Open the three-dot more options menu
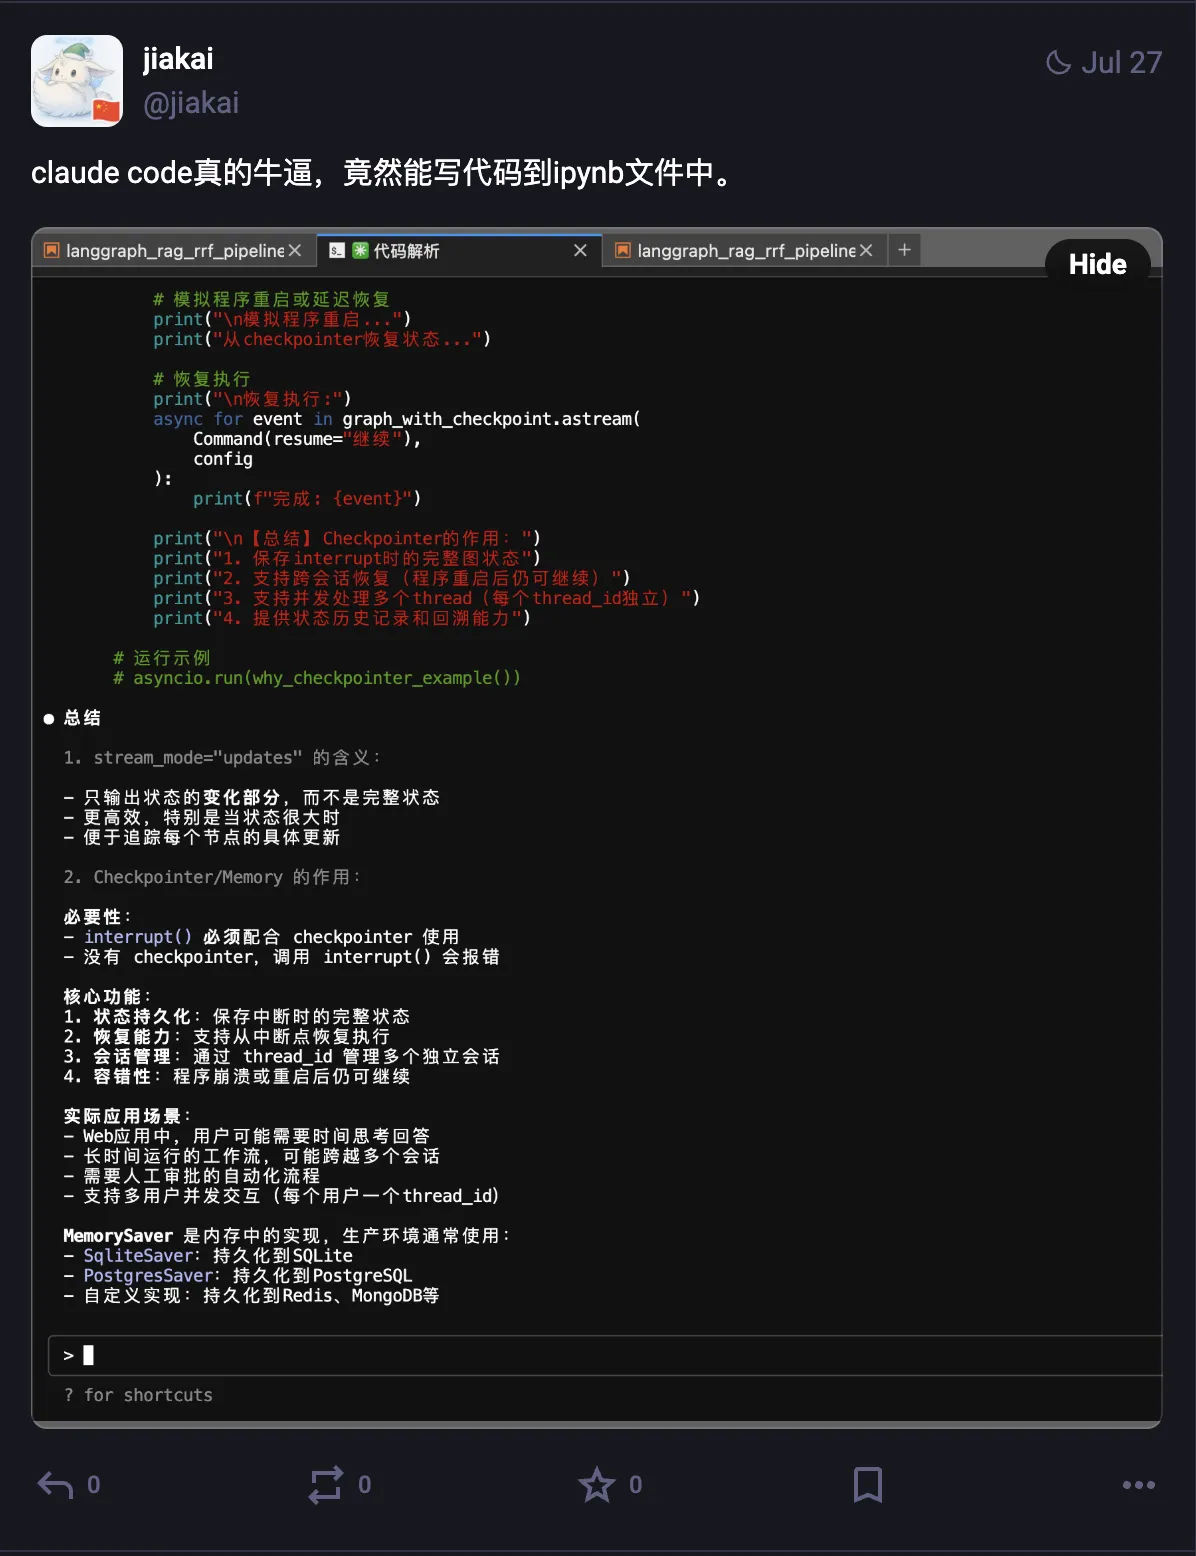The width and height of the screenshot is (1196, 1556). click(x=1139, y=1485)
